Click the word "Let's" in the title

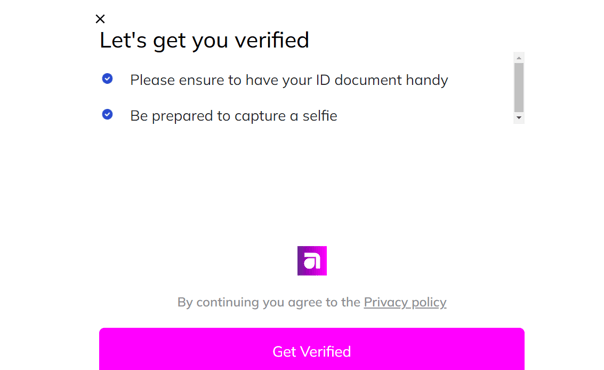coord(123,40)
